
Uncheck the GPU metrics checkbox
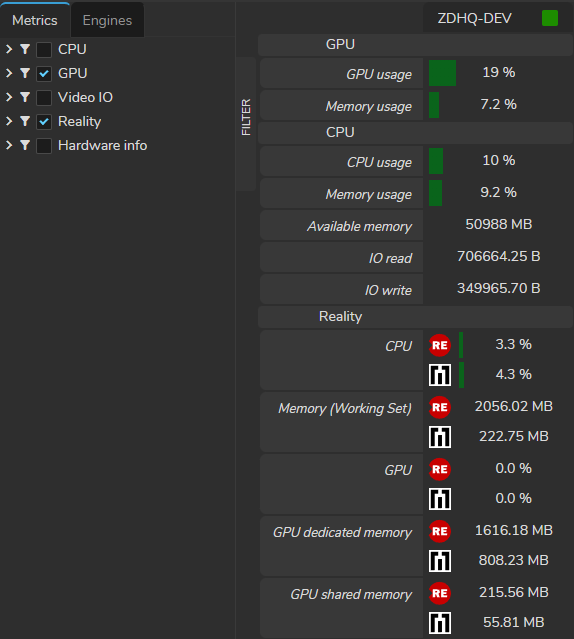coord(44,74)
